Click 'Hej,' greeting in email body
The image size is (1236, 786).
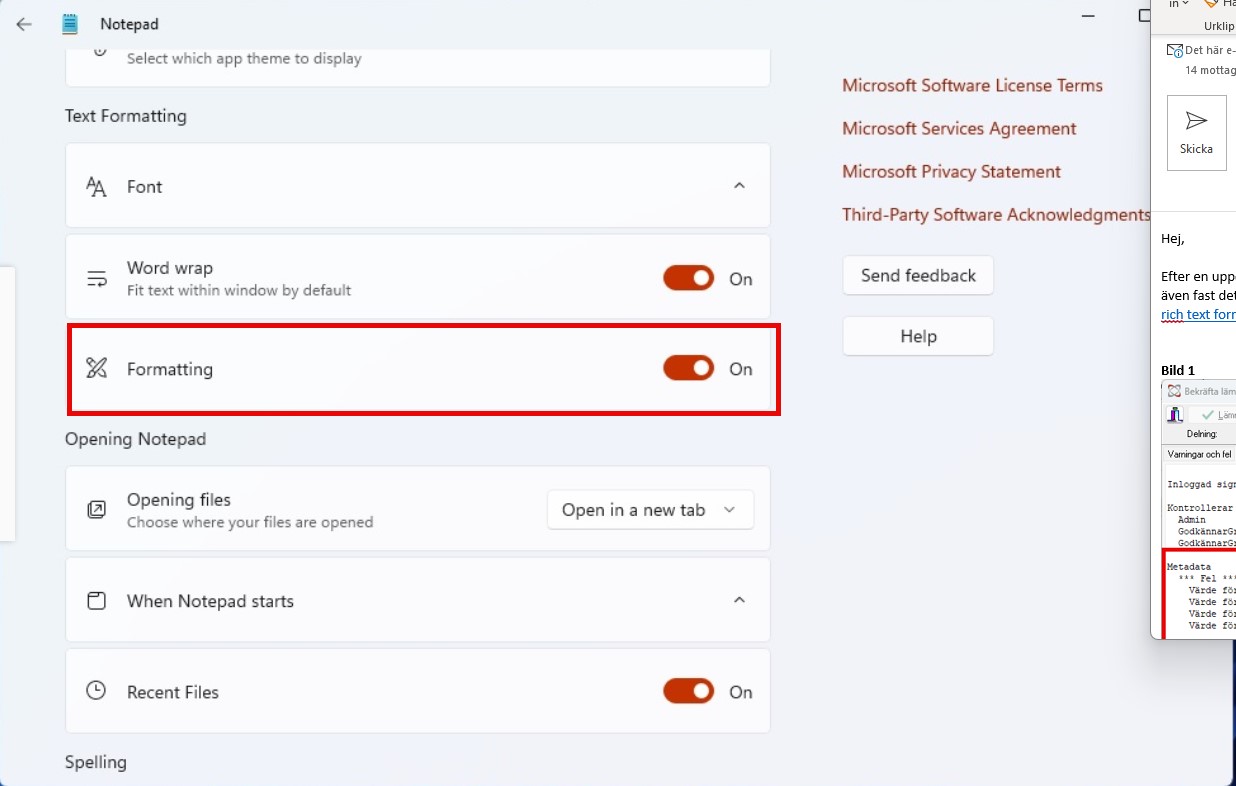tap(1173, 239)
